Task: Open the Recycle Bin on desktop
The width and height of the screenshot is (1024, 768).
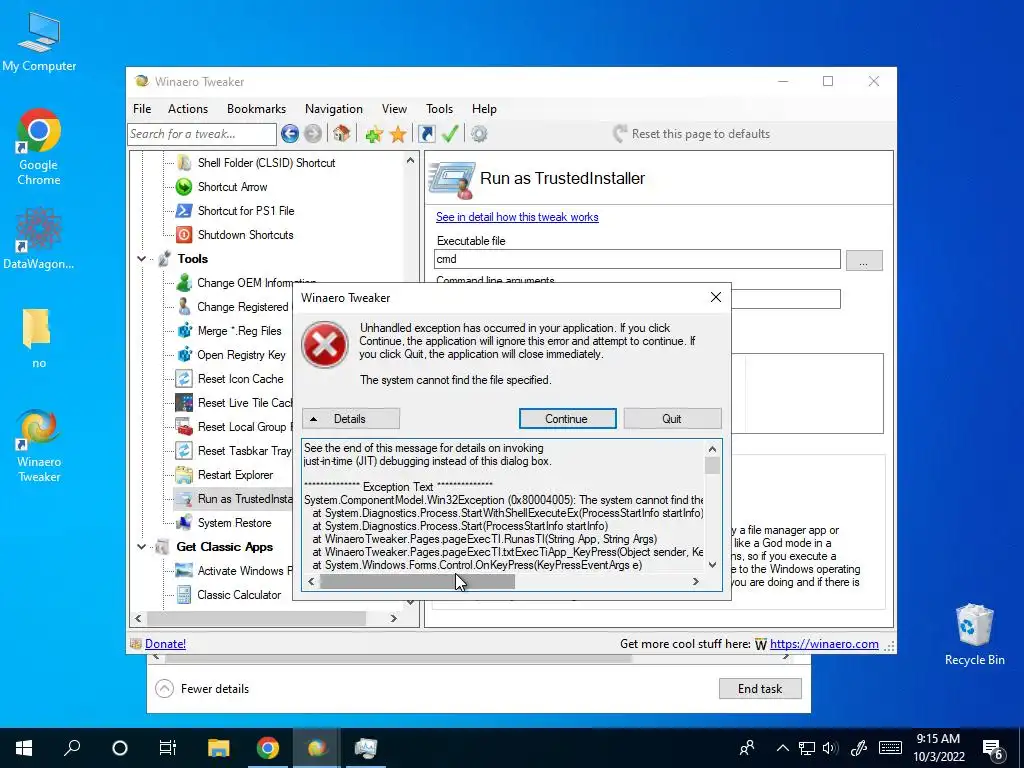Action: [974, 635]
